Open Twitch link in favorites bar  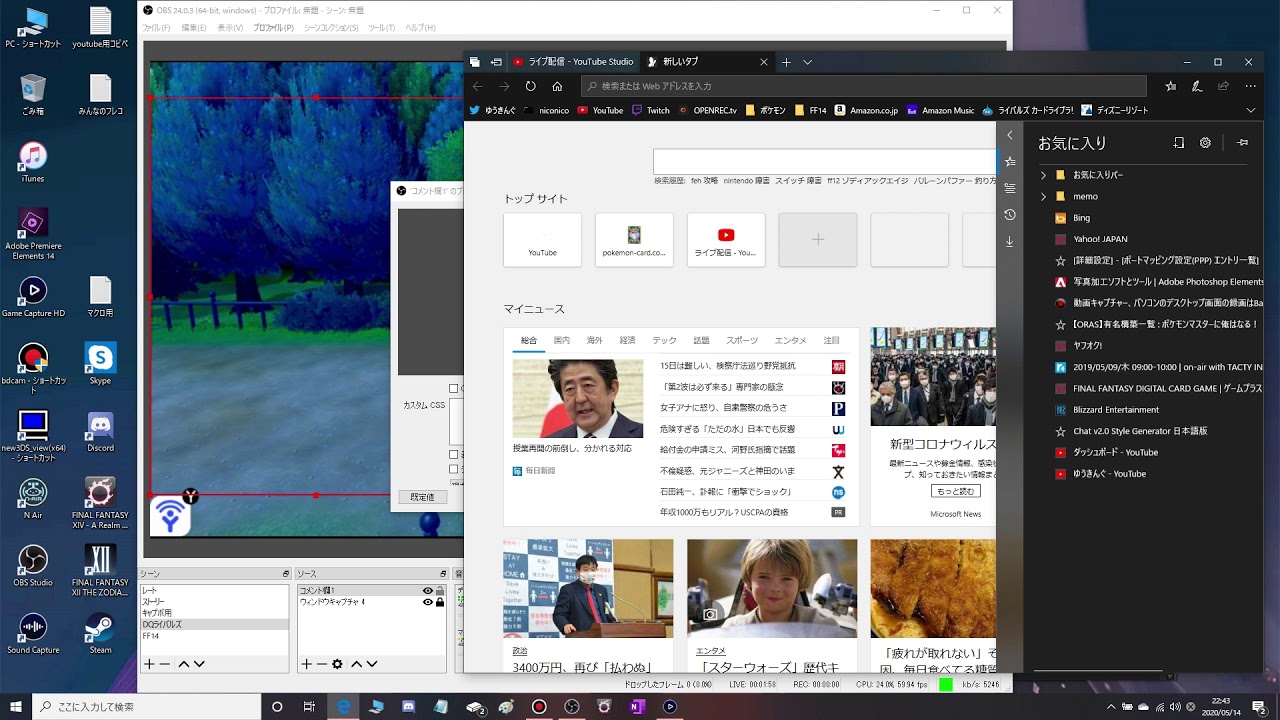(651, 110)
